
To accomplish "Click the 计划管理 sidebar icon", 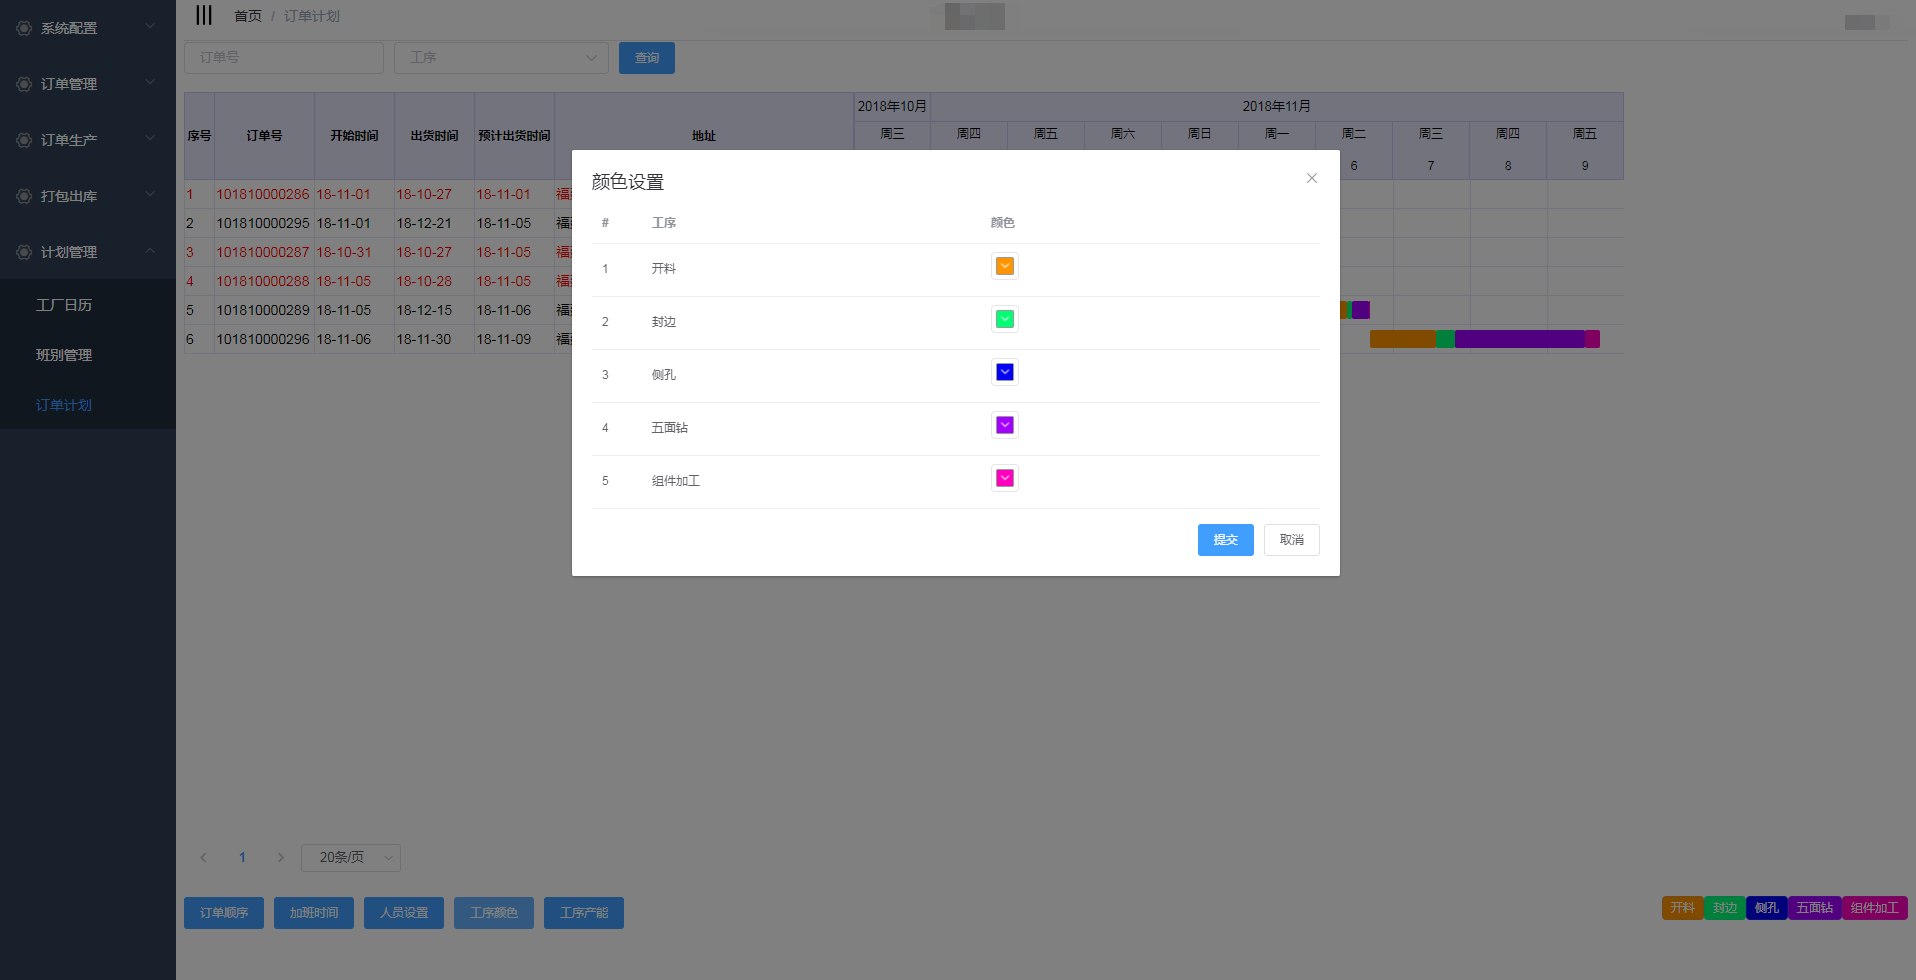I will click(x=24, y=252).
